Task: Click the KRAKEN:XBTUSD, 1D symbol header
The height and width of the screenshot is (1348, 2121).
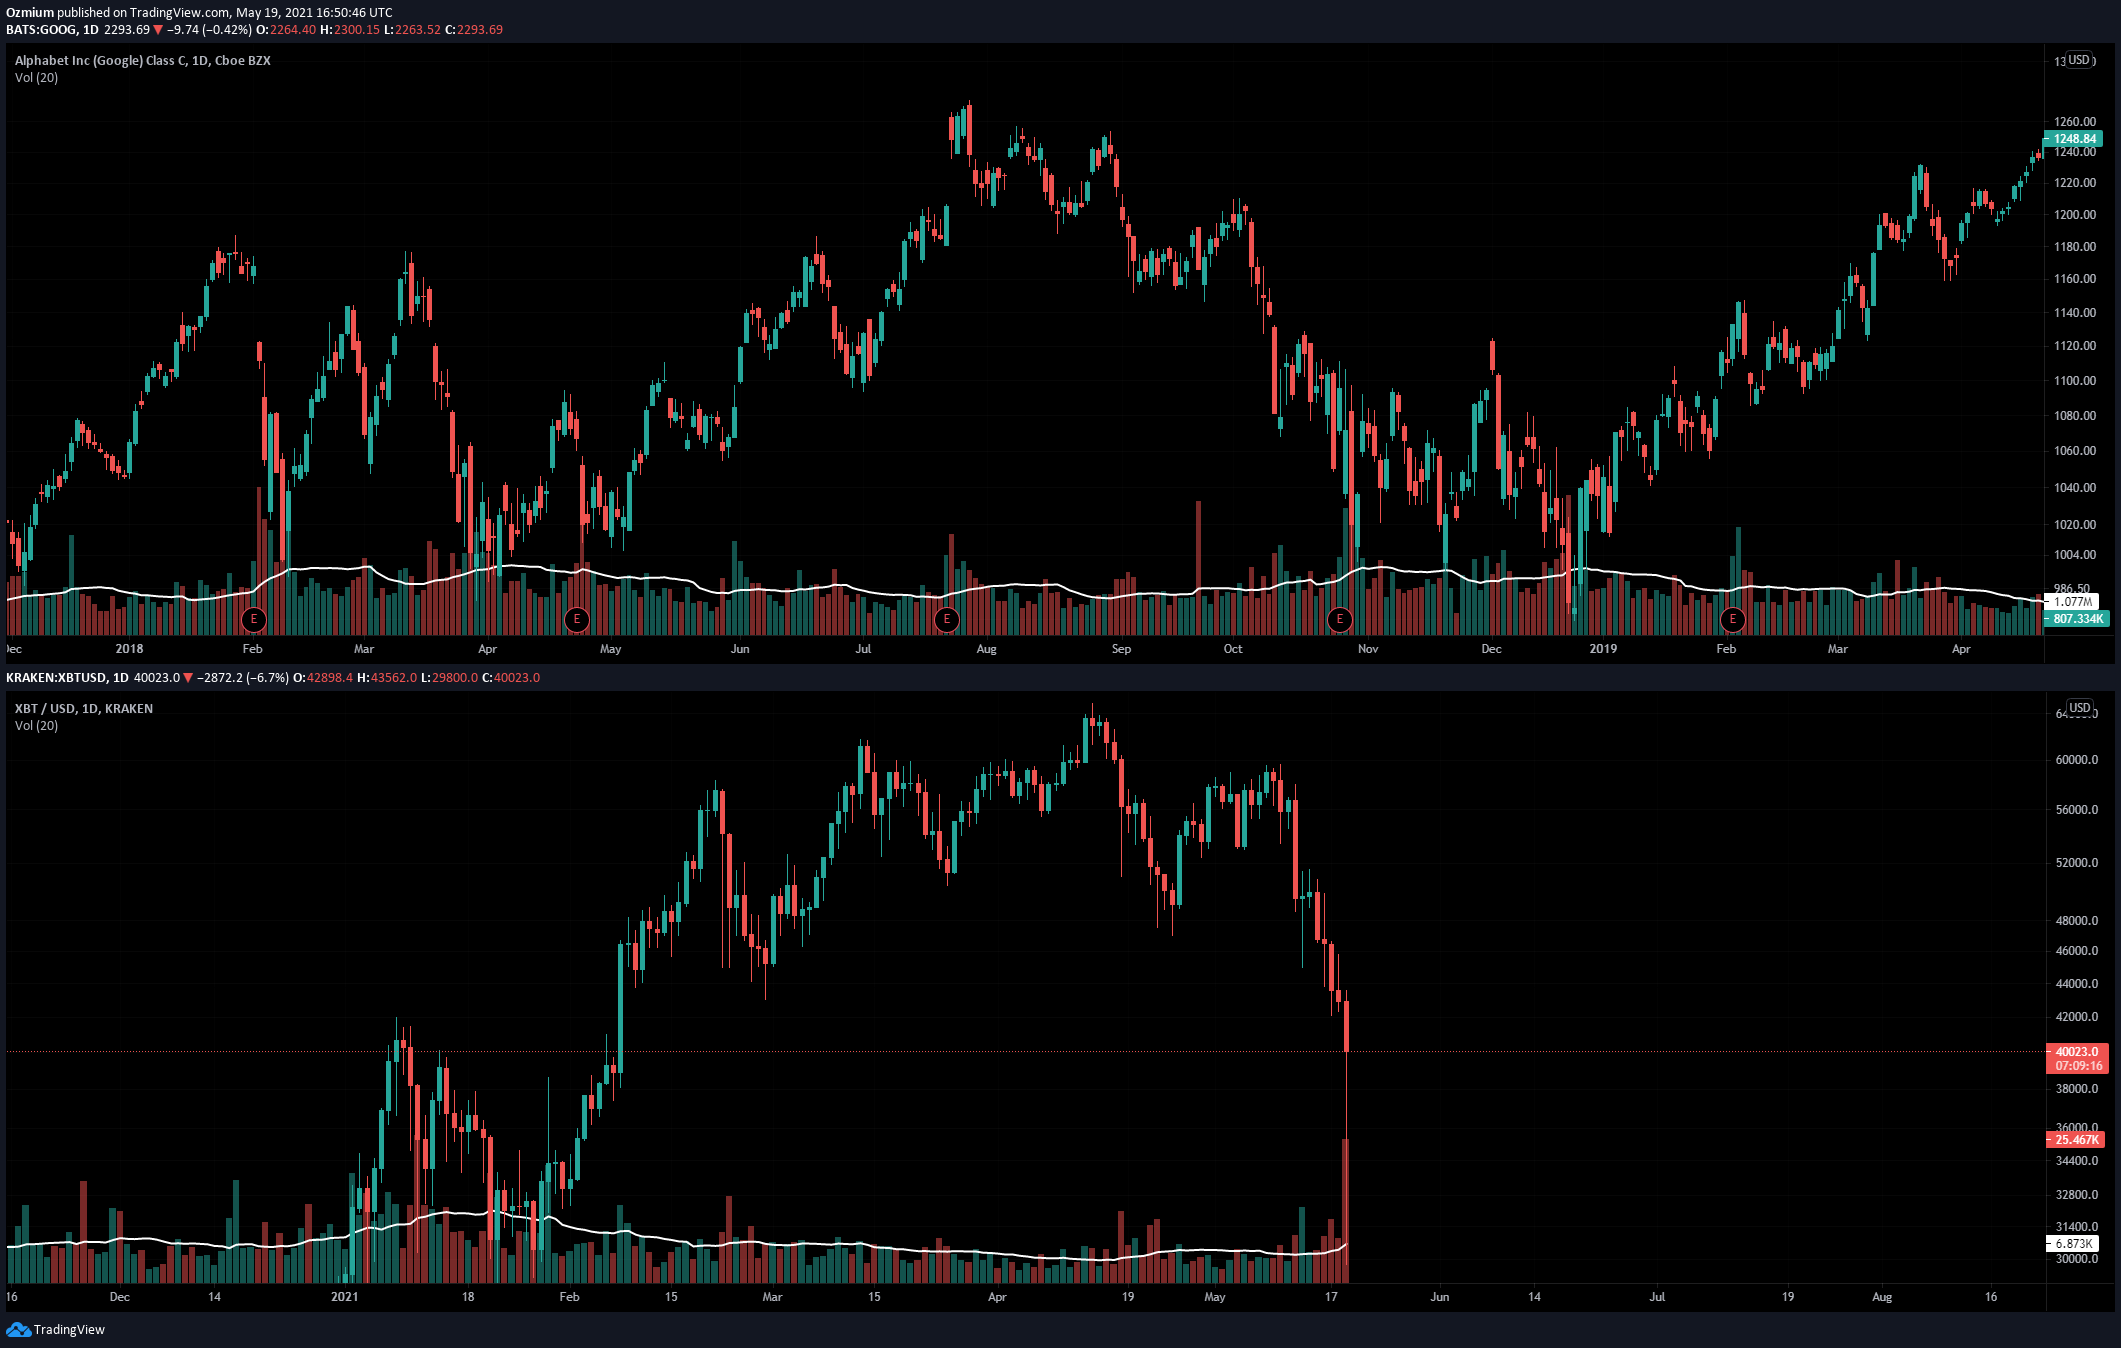Action: 67,678
